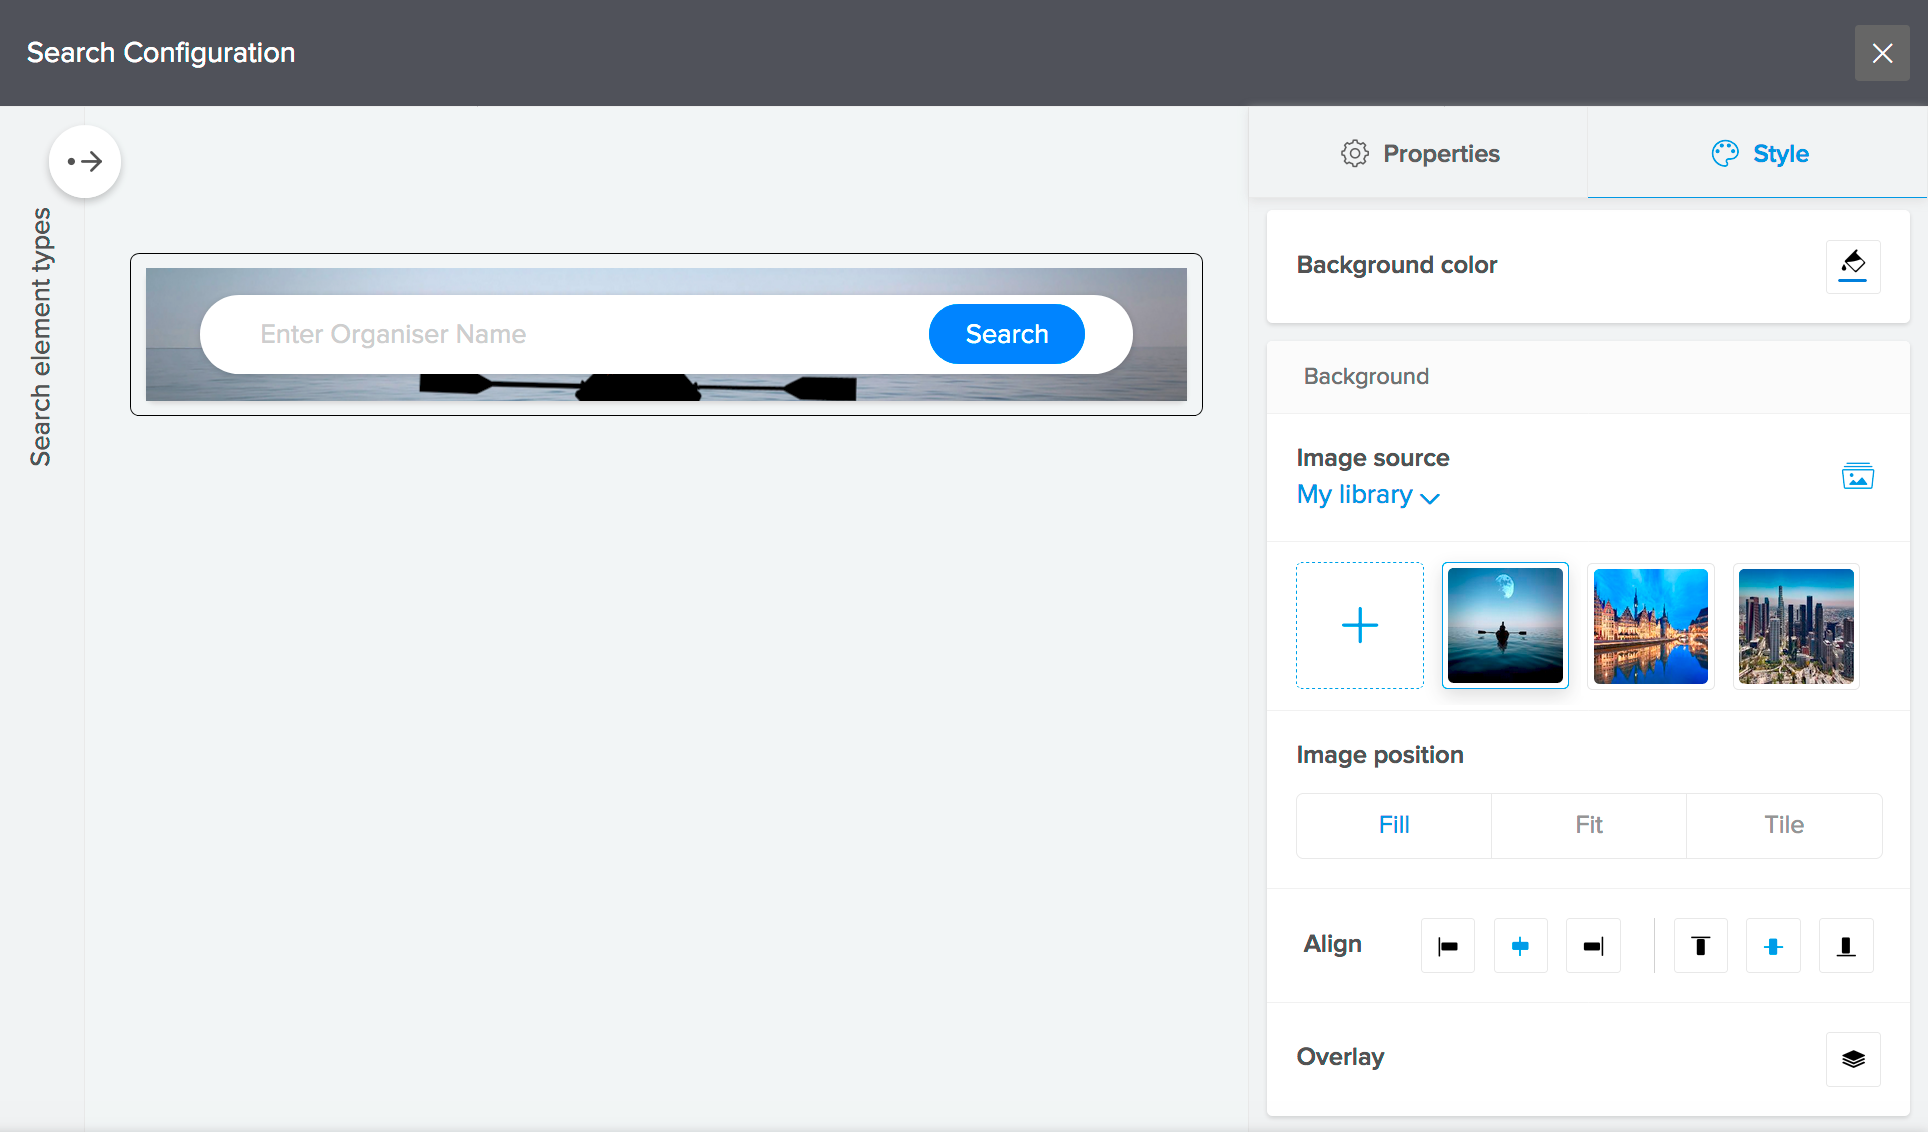The height and width of the screenshot is (1132, 1928).
Task: Switch to the Style tab
Action: 1759,154
